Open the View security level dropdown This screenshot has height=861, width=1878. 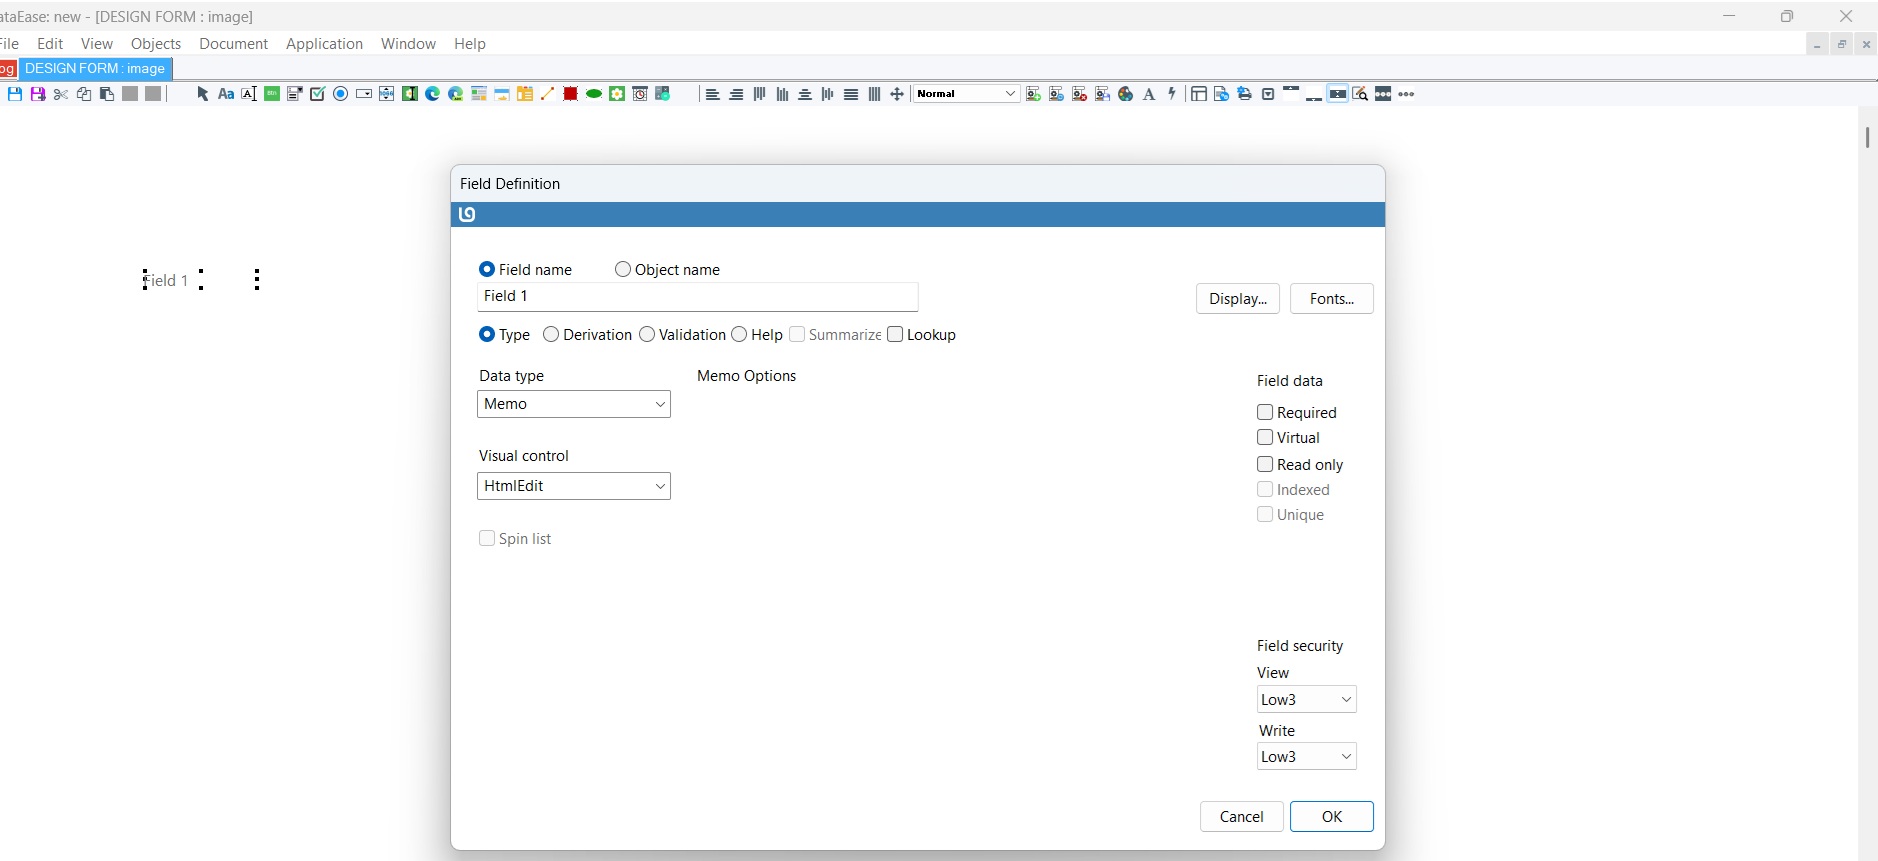point(1306,700)
